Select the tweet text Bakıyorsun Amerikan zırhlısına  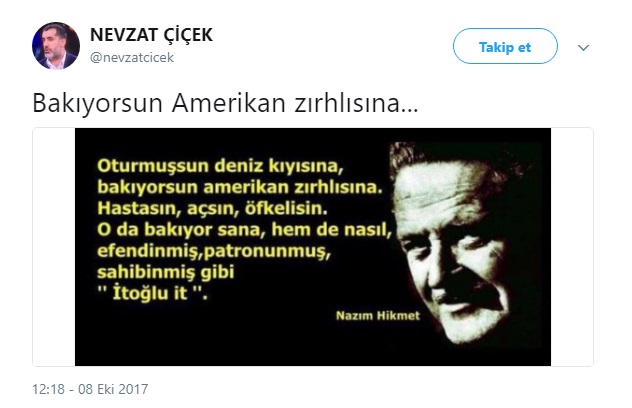[x=225, y=104]
